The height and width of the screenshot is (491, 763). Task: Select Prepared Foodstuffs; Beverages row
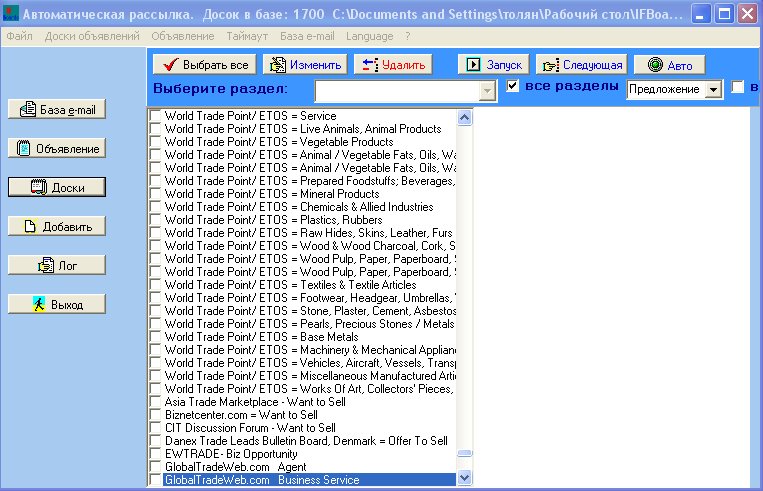(309, 181)
